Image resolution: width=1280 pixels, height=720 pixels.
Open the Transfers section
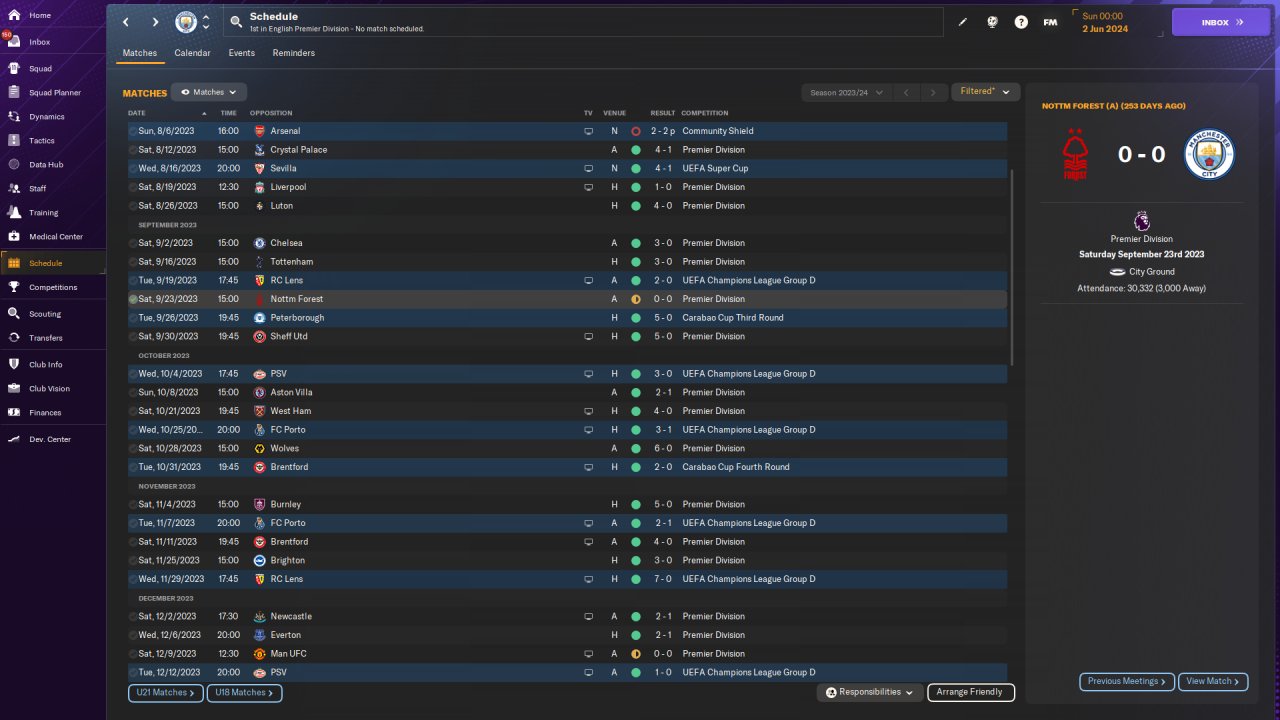pyautogui.click(x=46, y=338)
